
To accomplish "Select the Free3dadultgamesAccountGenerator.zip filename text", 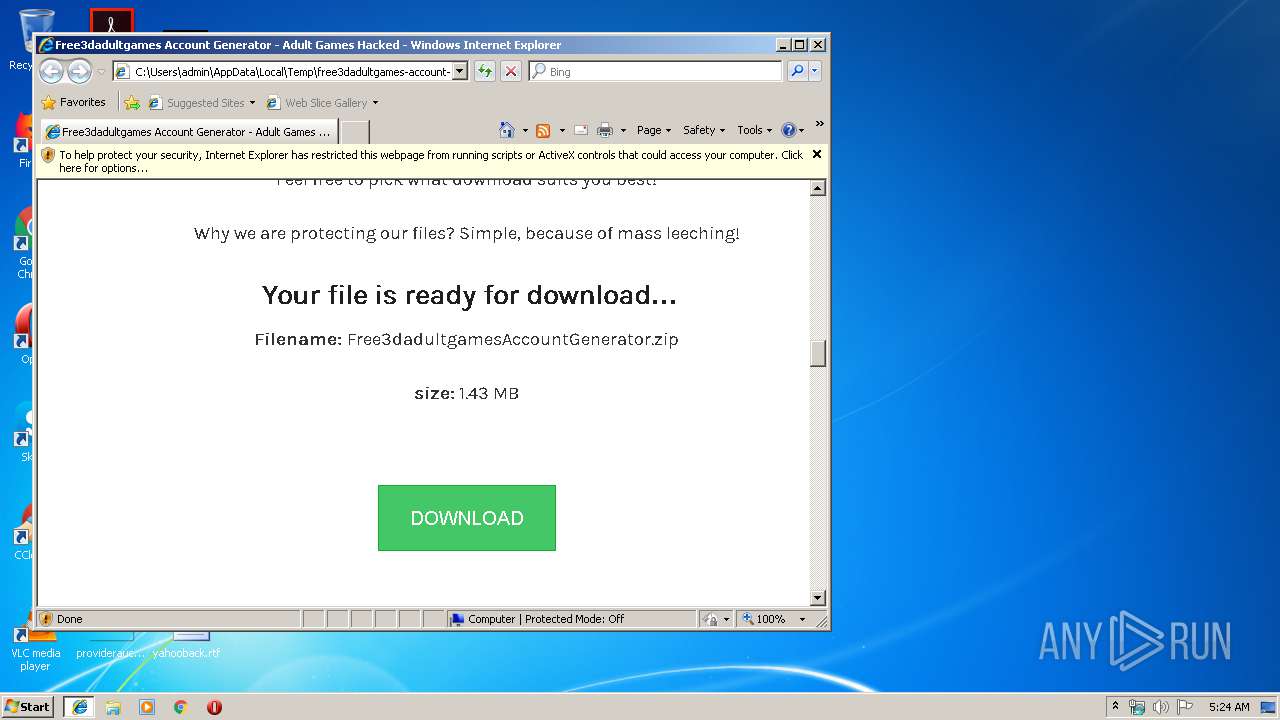I will pos(512,339).
